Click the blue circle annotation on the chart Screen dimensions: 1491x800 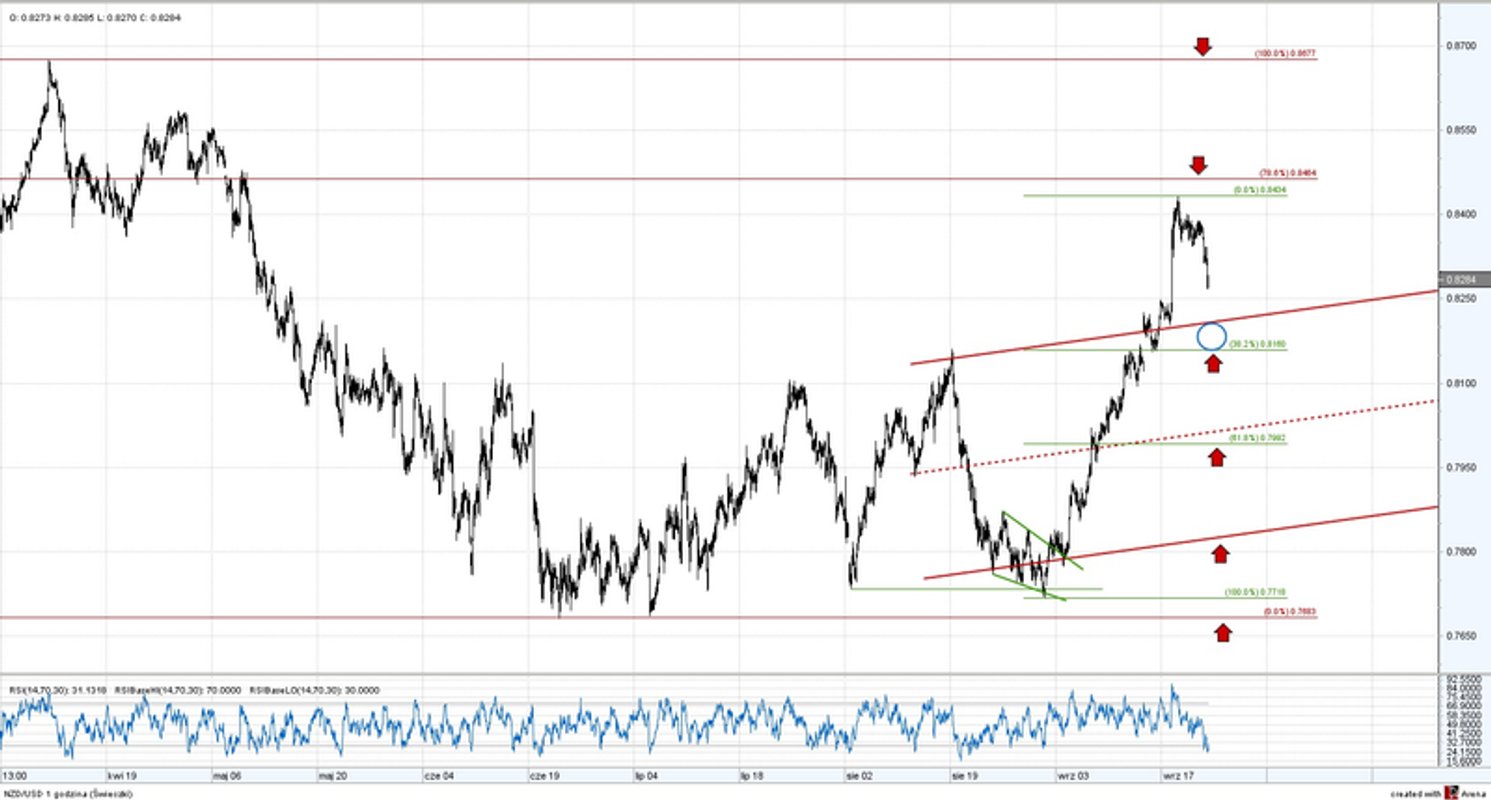coord(1211,338)
